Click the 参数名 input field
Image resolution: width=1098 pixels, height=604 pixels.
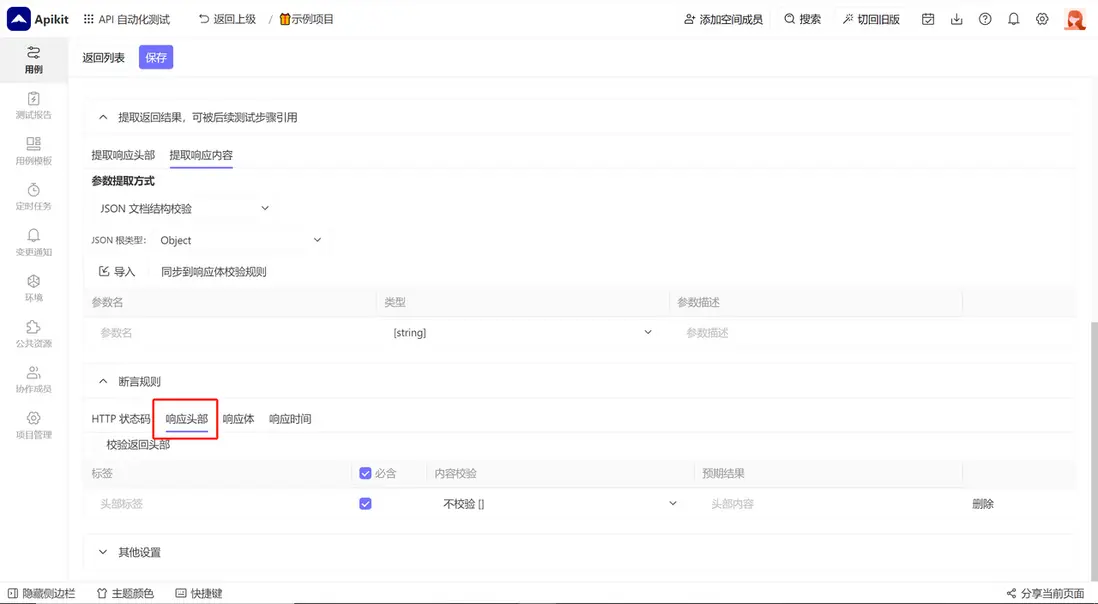click(x=232, y=332)
